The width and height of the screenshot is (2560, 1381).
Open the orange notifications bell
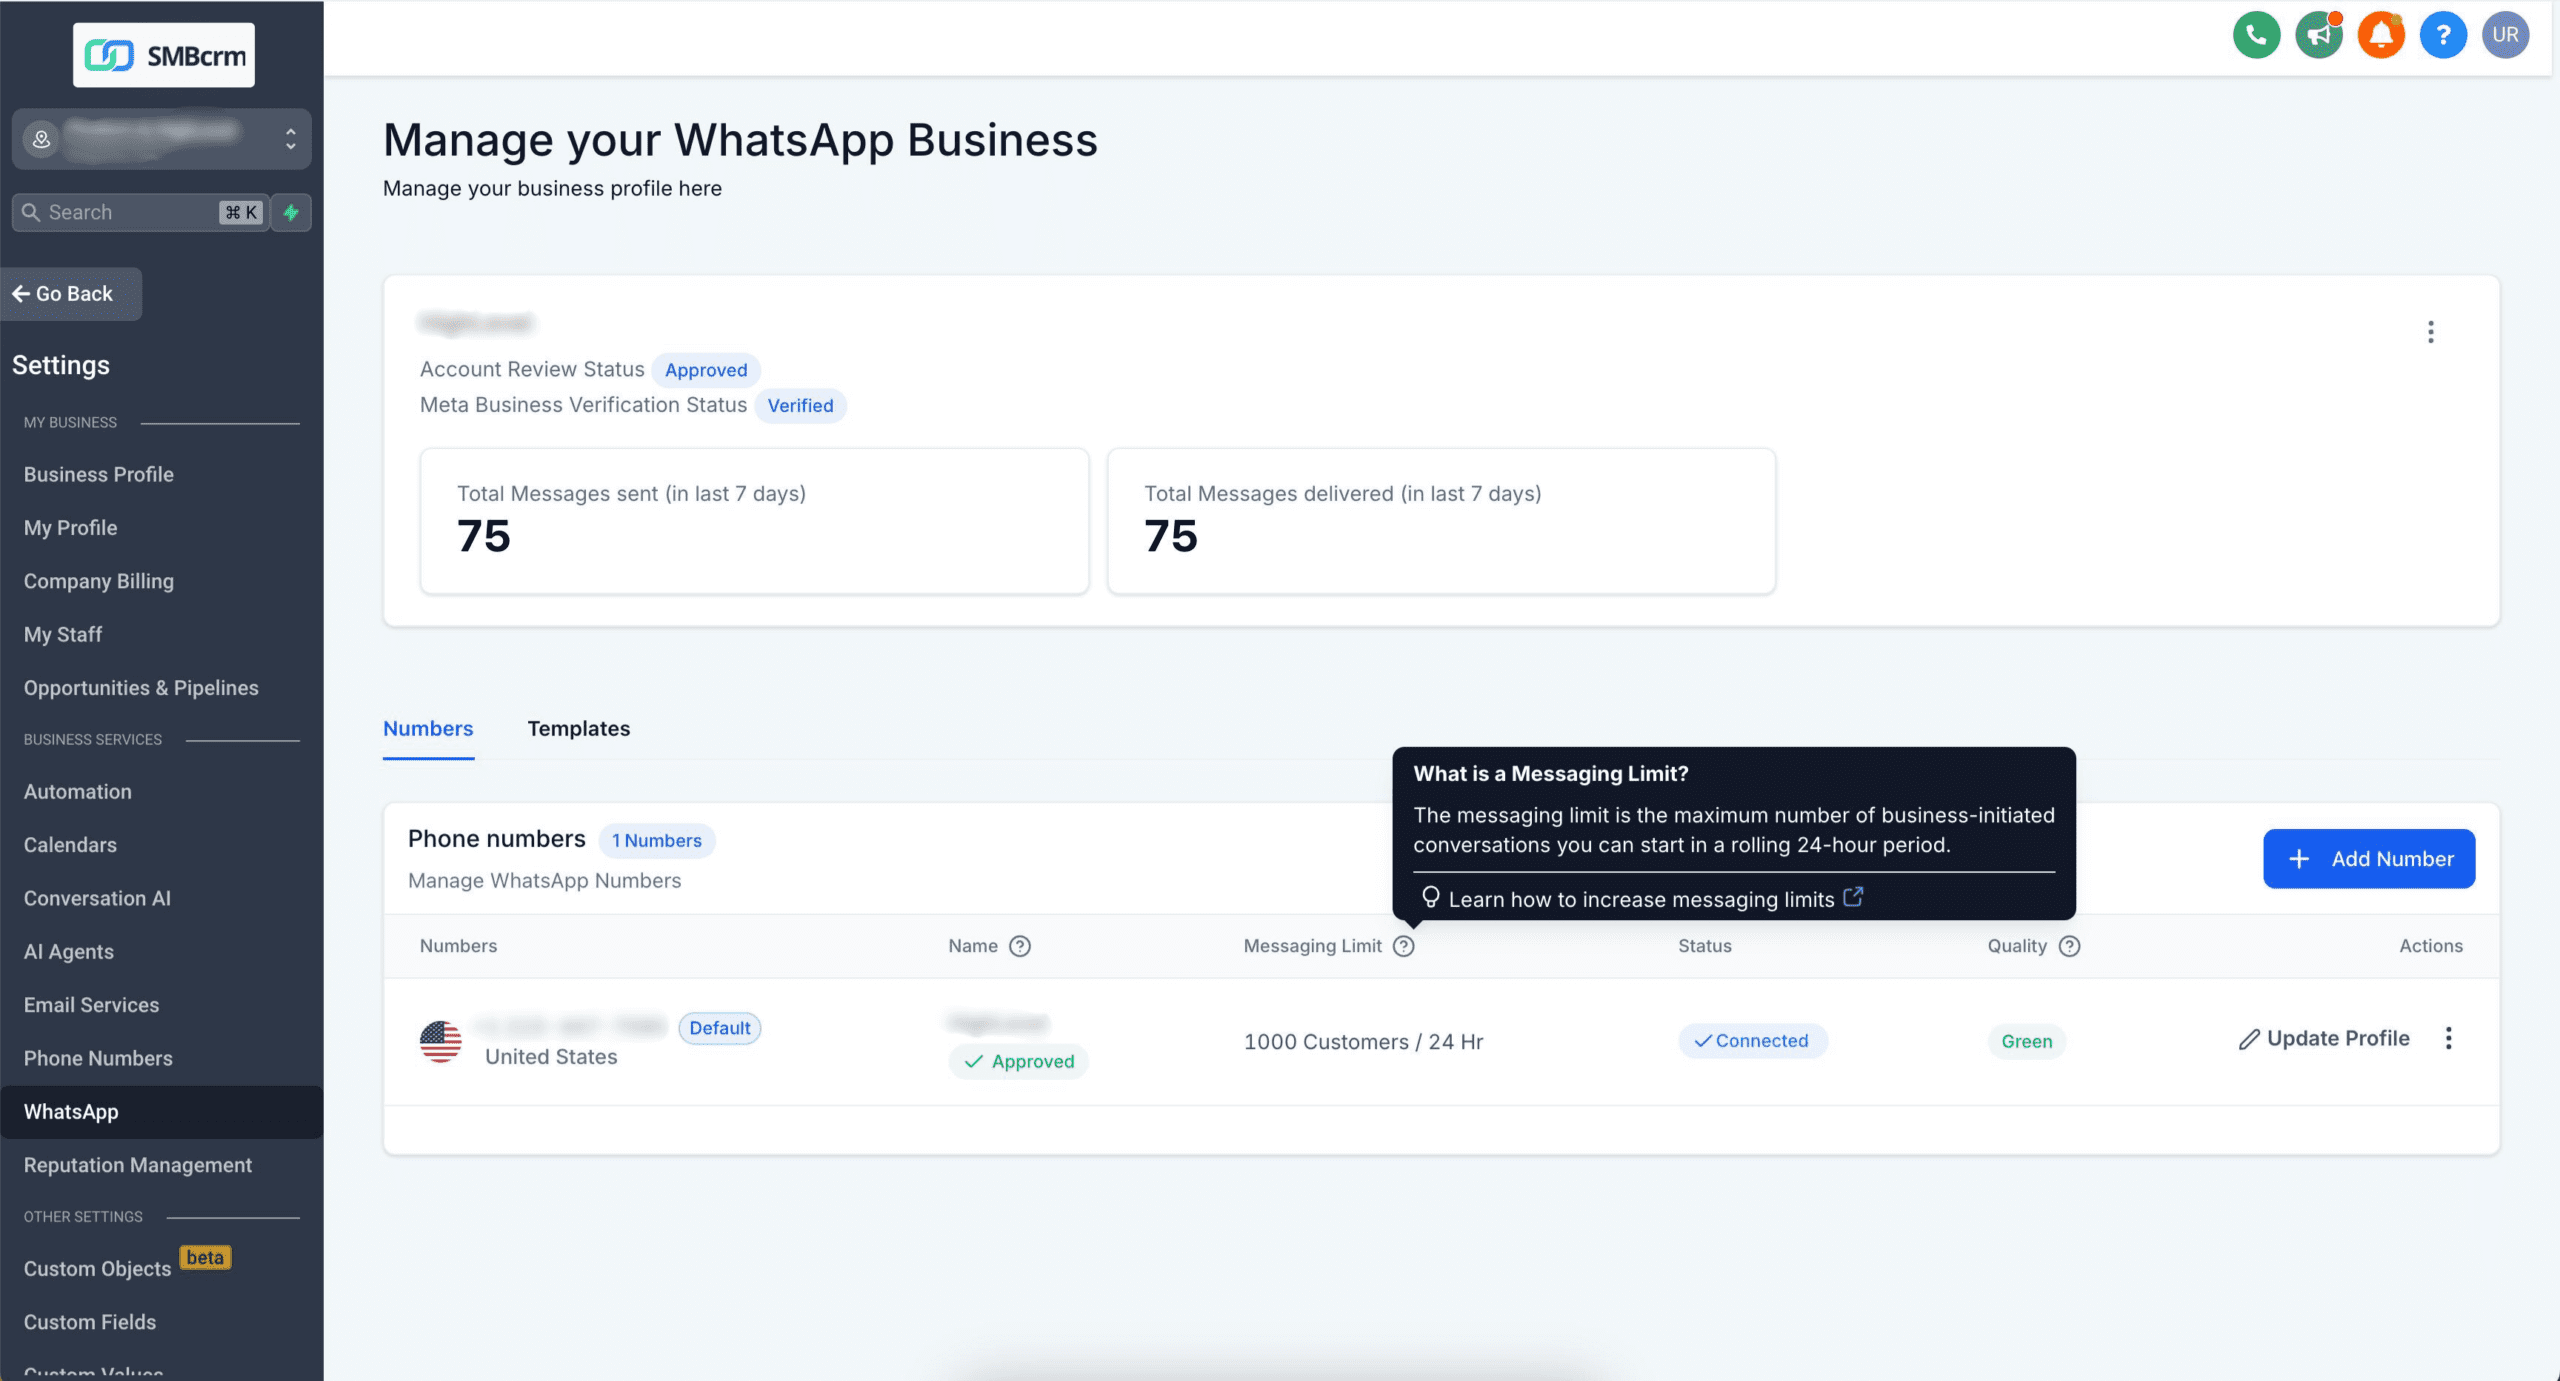coord(2381,35)
